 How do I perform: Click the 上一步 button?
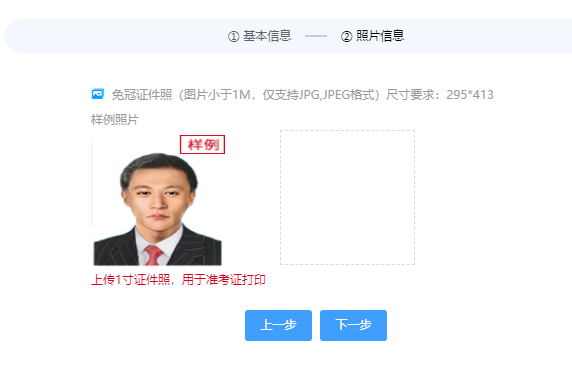pos(278,325)
